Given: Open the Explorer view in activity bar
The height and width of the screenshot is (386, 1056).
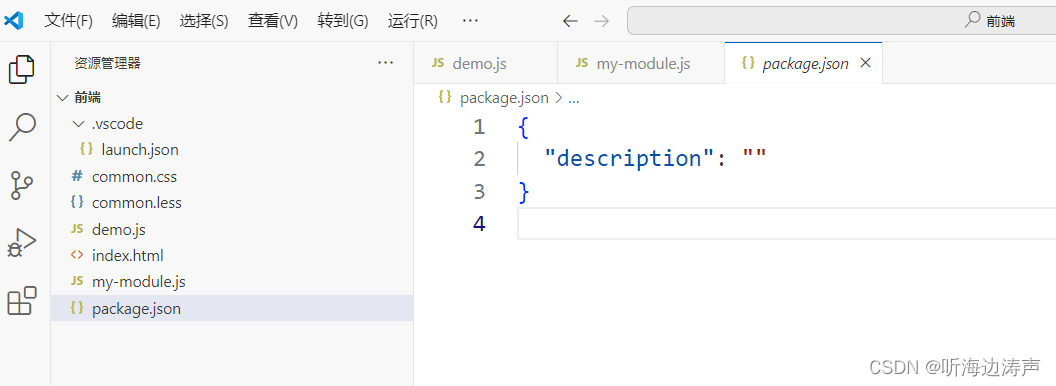Looking at the screenshot, I should (22, 69).
